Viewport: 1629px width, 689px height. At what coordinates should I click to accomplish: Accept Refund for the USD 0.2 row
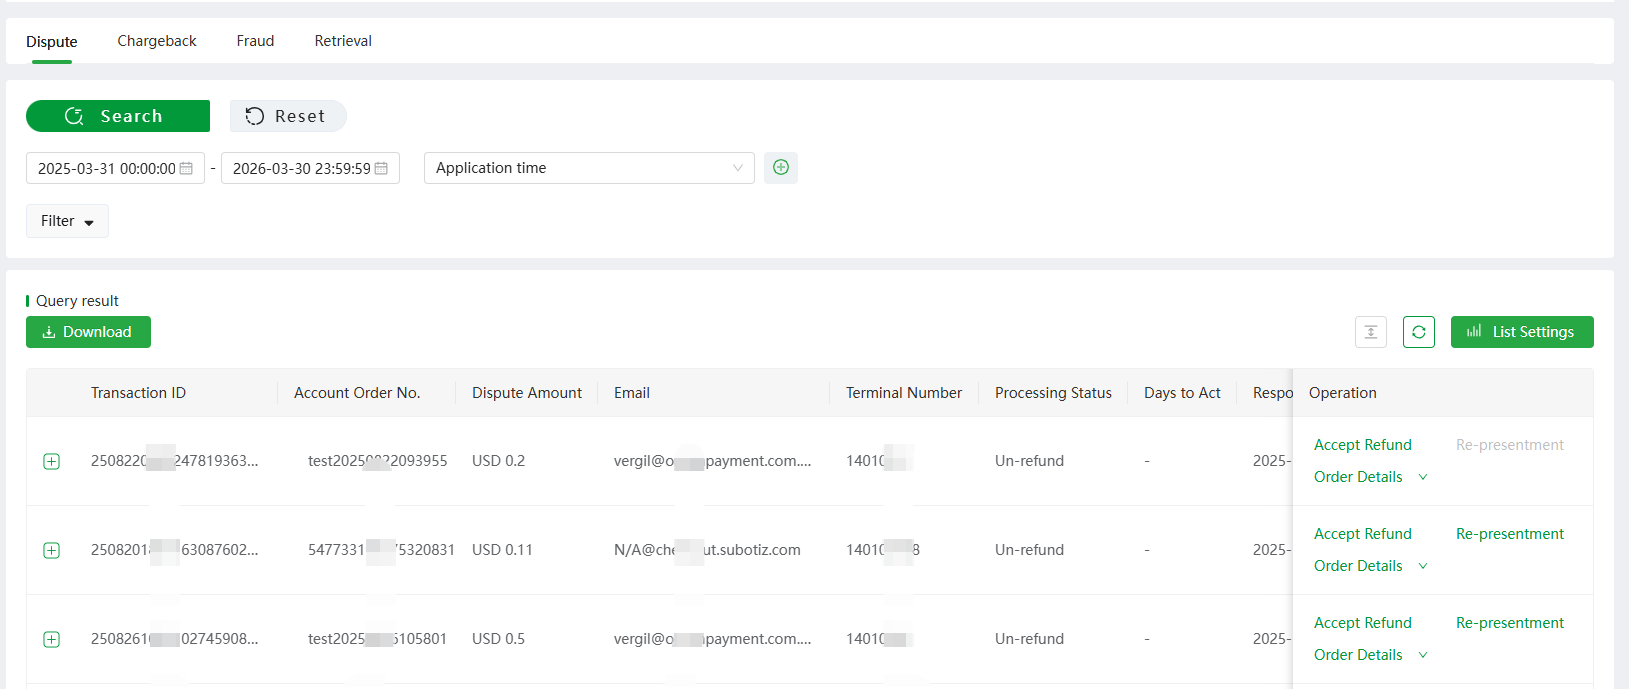[x=1363, y=445]
